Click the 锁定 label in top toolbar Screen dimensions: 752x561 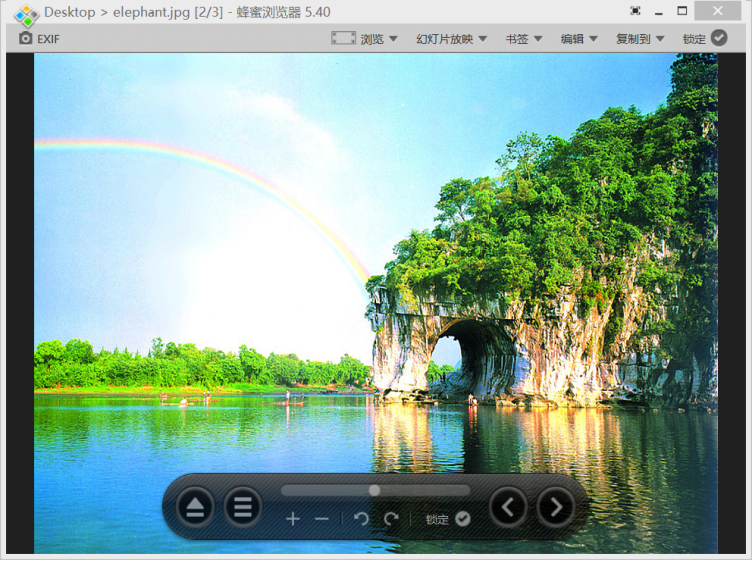point(694,39)
